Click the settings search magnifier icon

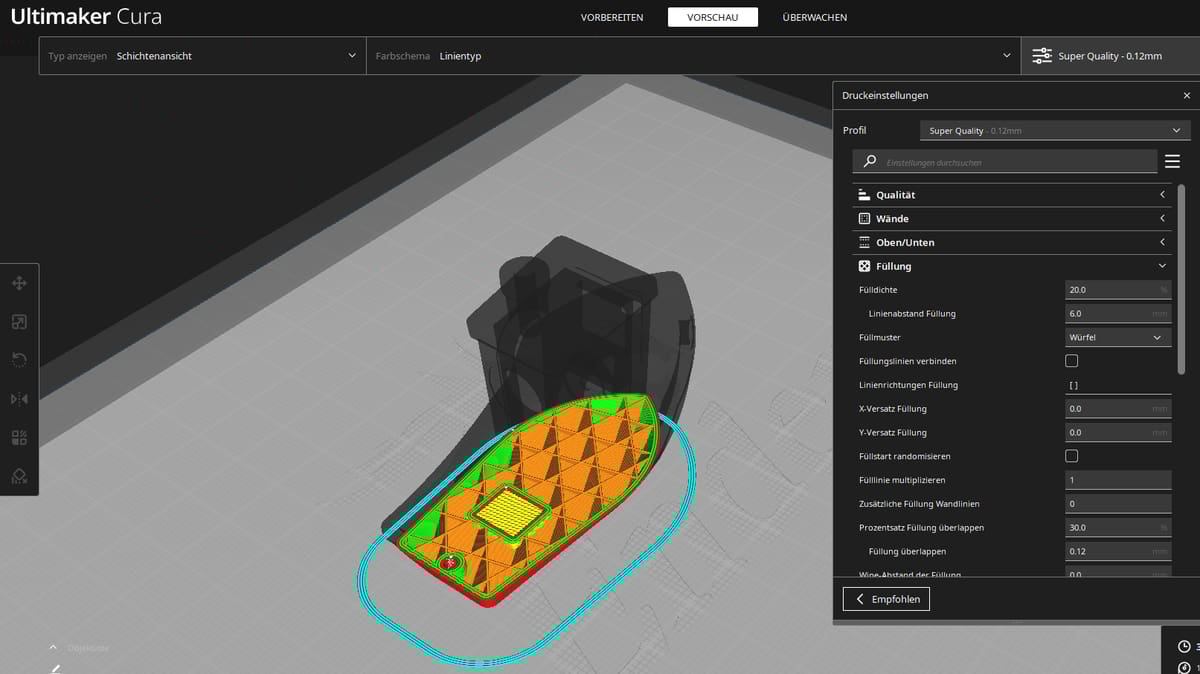coord(870,161)
